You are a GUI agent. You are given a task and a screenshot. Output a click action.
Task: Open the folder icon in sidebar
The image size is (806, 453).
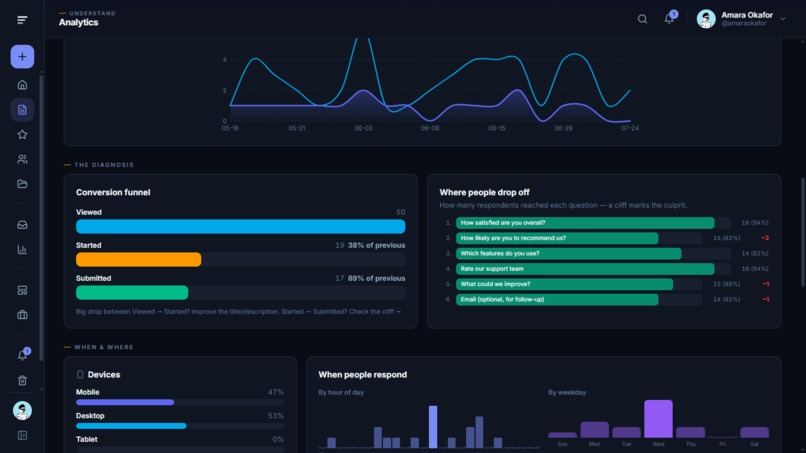click(x=22, y=184)
